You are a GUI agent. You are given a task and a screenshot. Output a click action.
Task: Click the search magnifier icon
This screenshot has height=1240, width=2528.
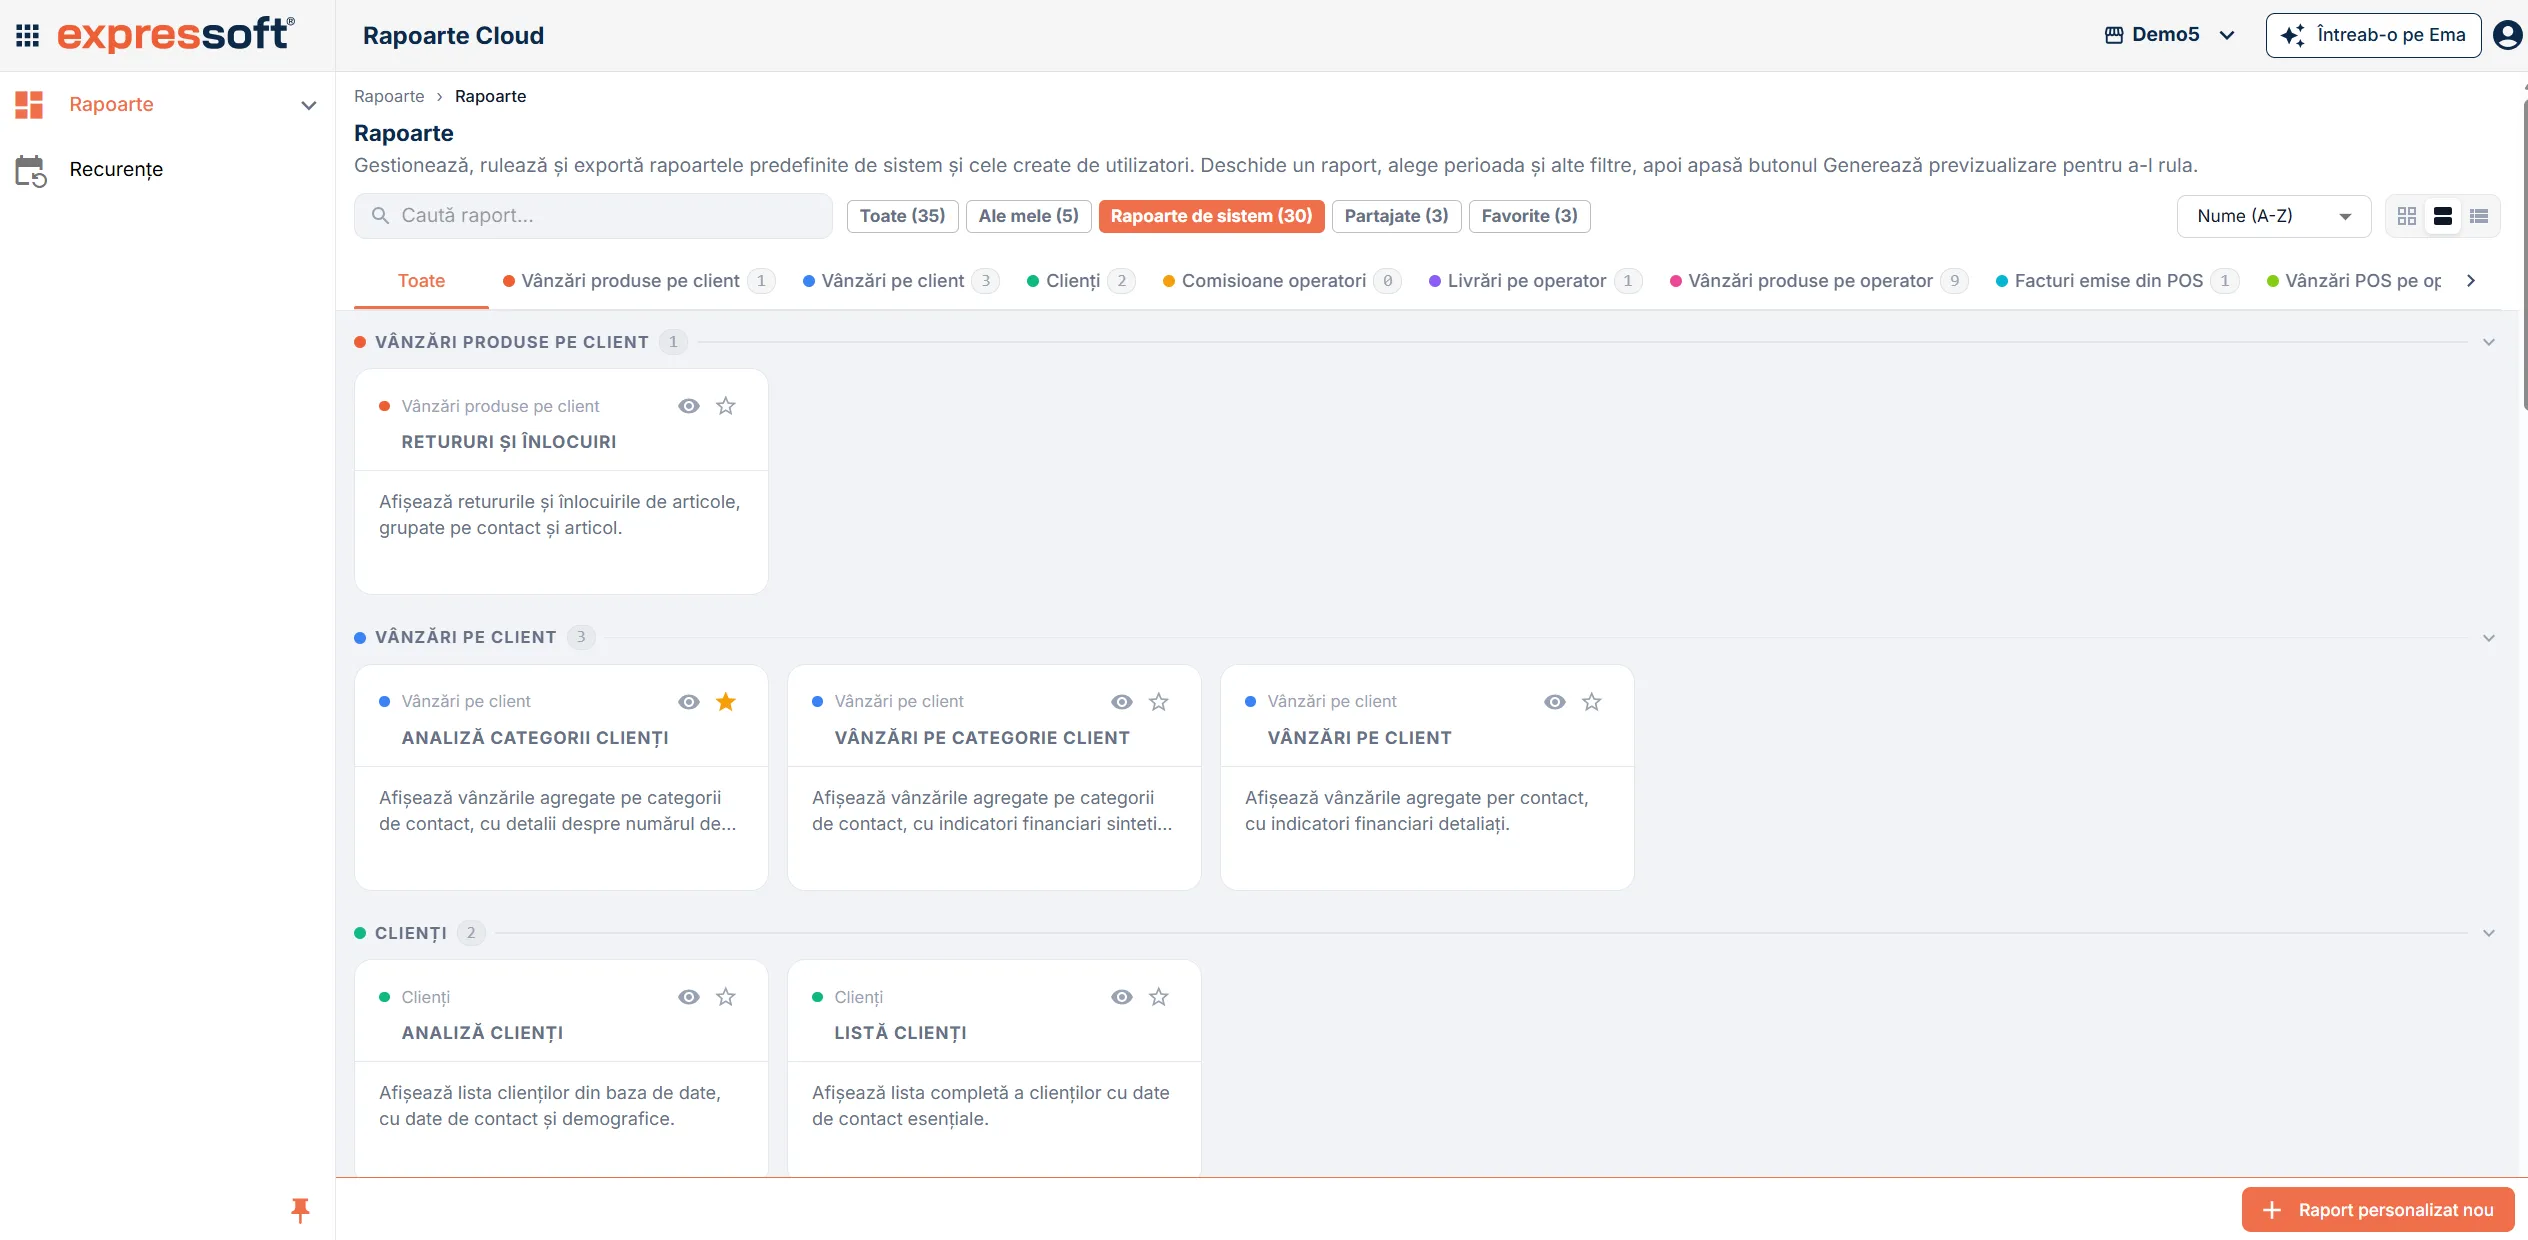[x=380, y=216]
